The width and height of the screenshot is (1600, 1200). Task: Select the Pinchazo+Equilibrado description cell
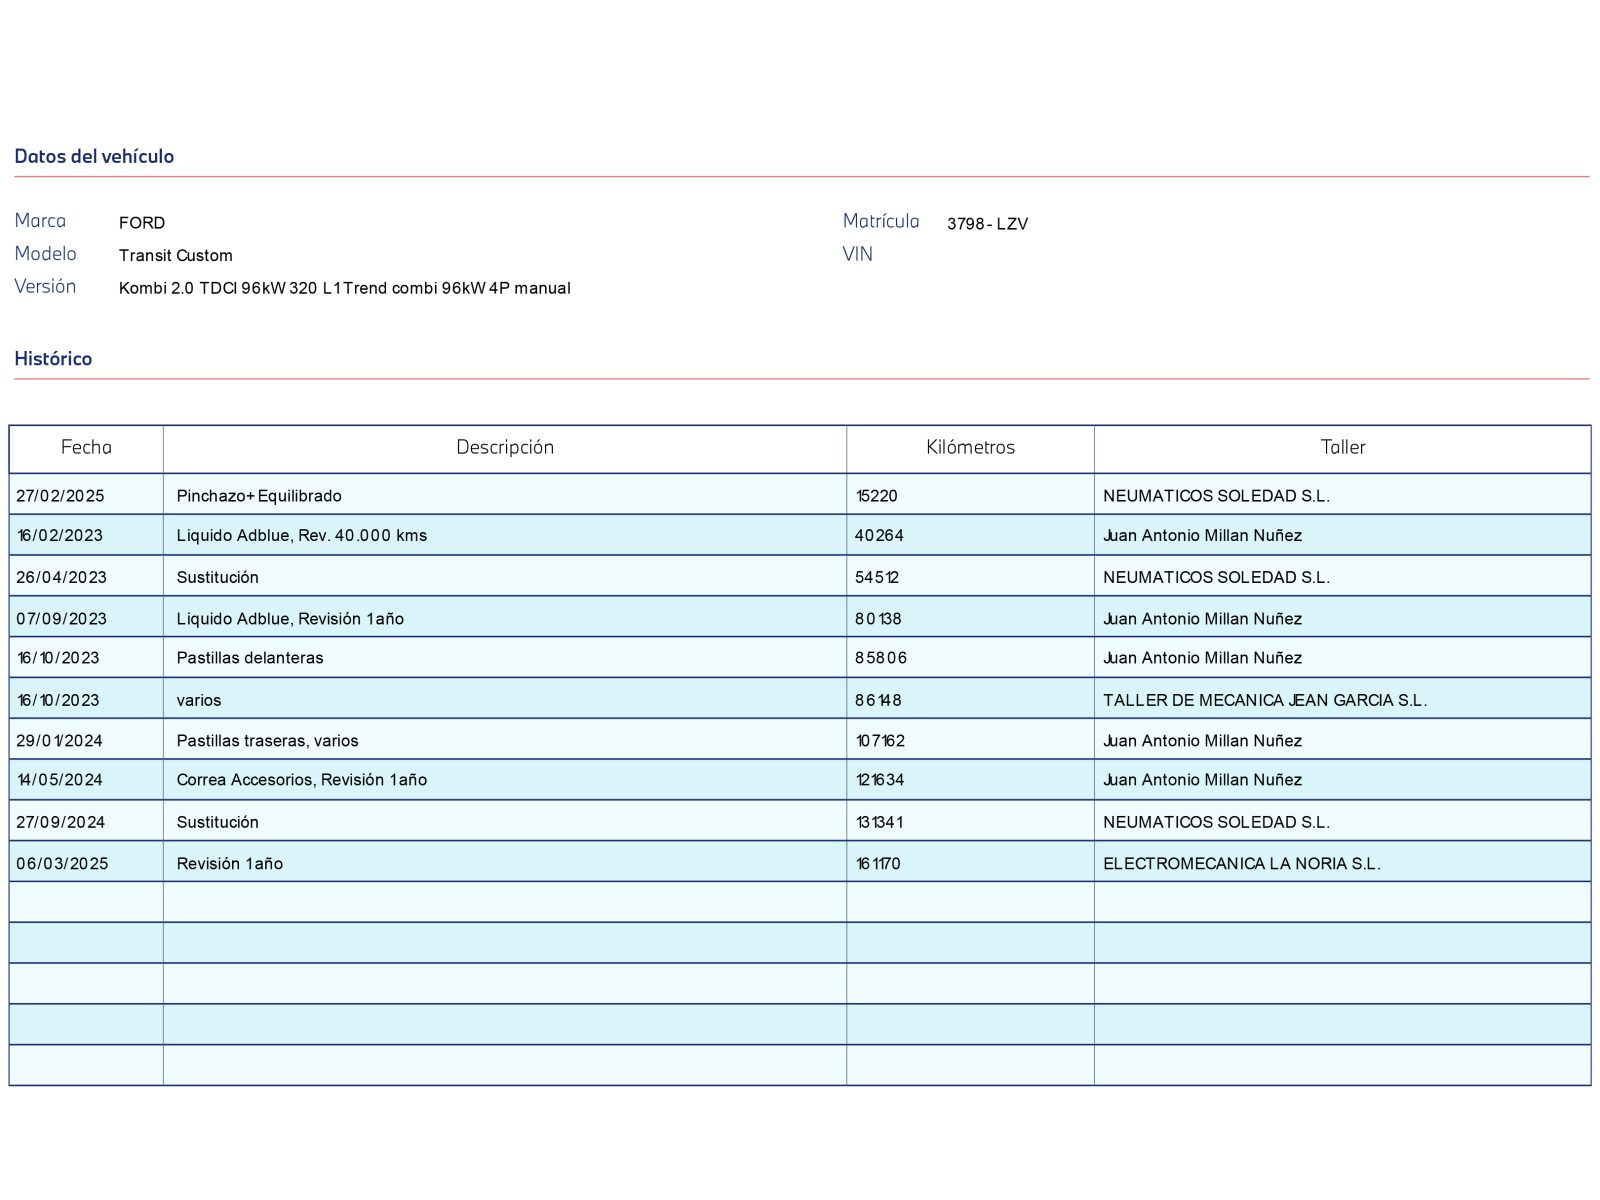[259, 496]
